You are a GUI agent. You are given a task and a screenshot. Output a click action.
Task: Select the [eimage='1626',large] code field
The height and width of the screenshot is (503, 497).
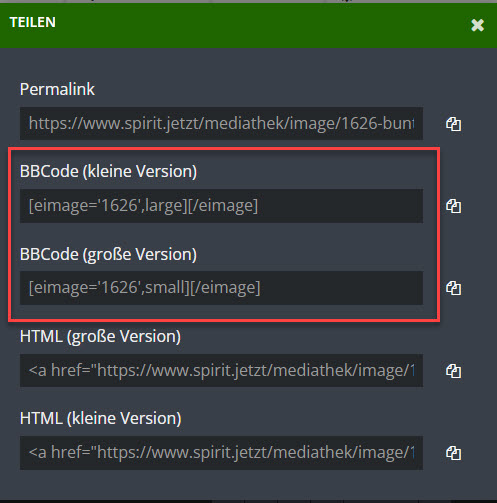[221, 206]
